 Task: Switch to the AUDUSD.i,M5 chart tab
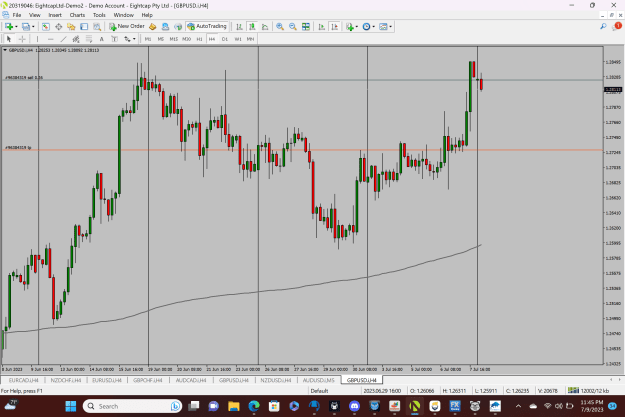pyautogui.click(x=318, y=380)
